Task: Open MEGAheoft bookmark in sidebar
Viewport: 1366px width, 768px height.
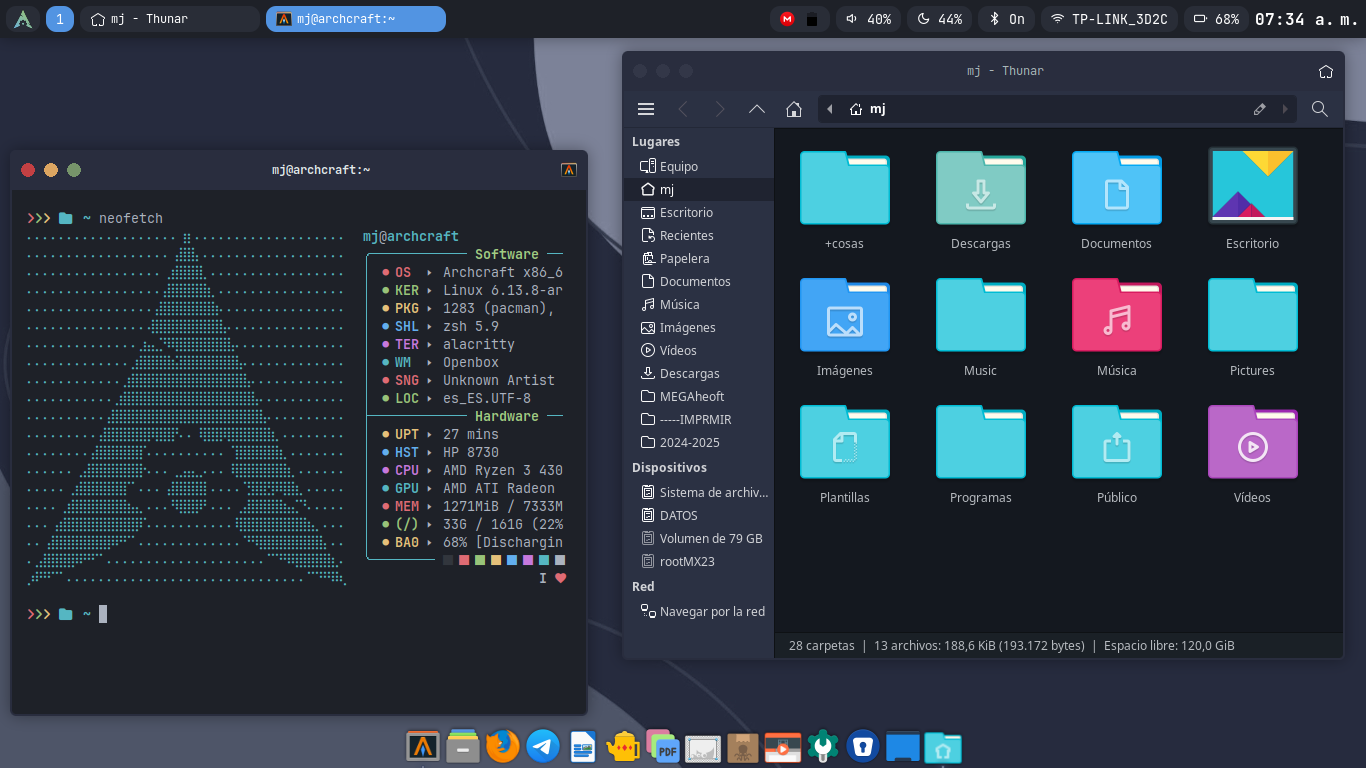Action: [x=698, y=396]
